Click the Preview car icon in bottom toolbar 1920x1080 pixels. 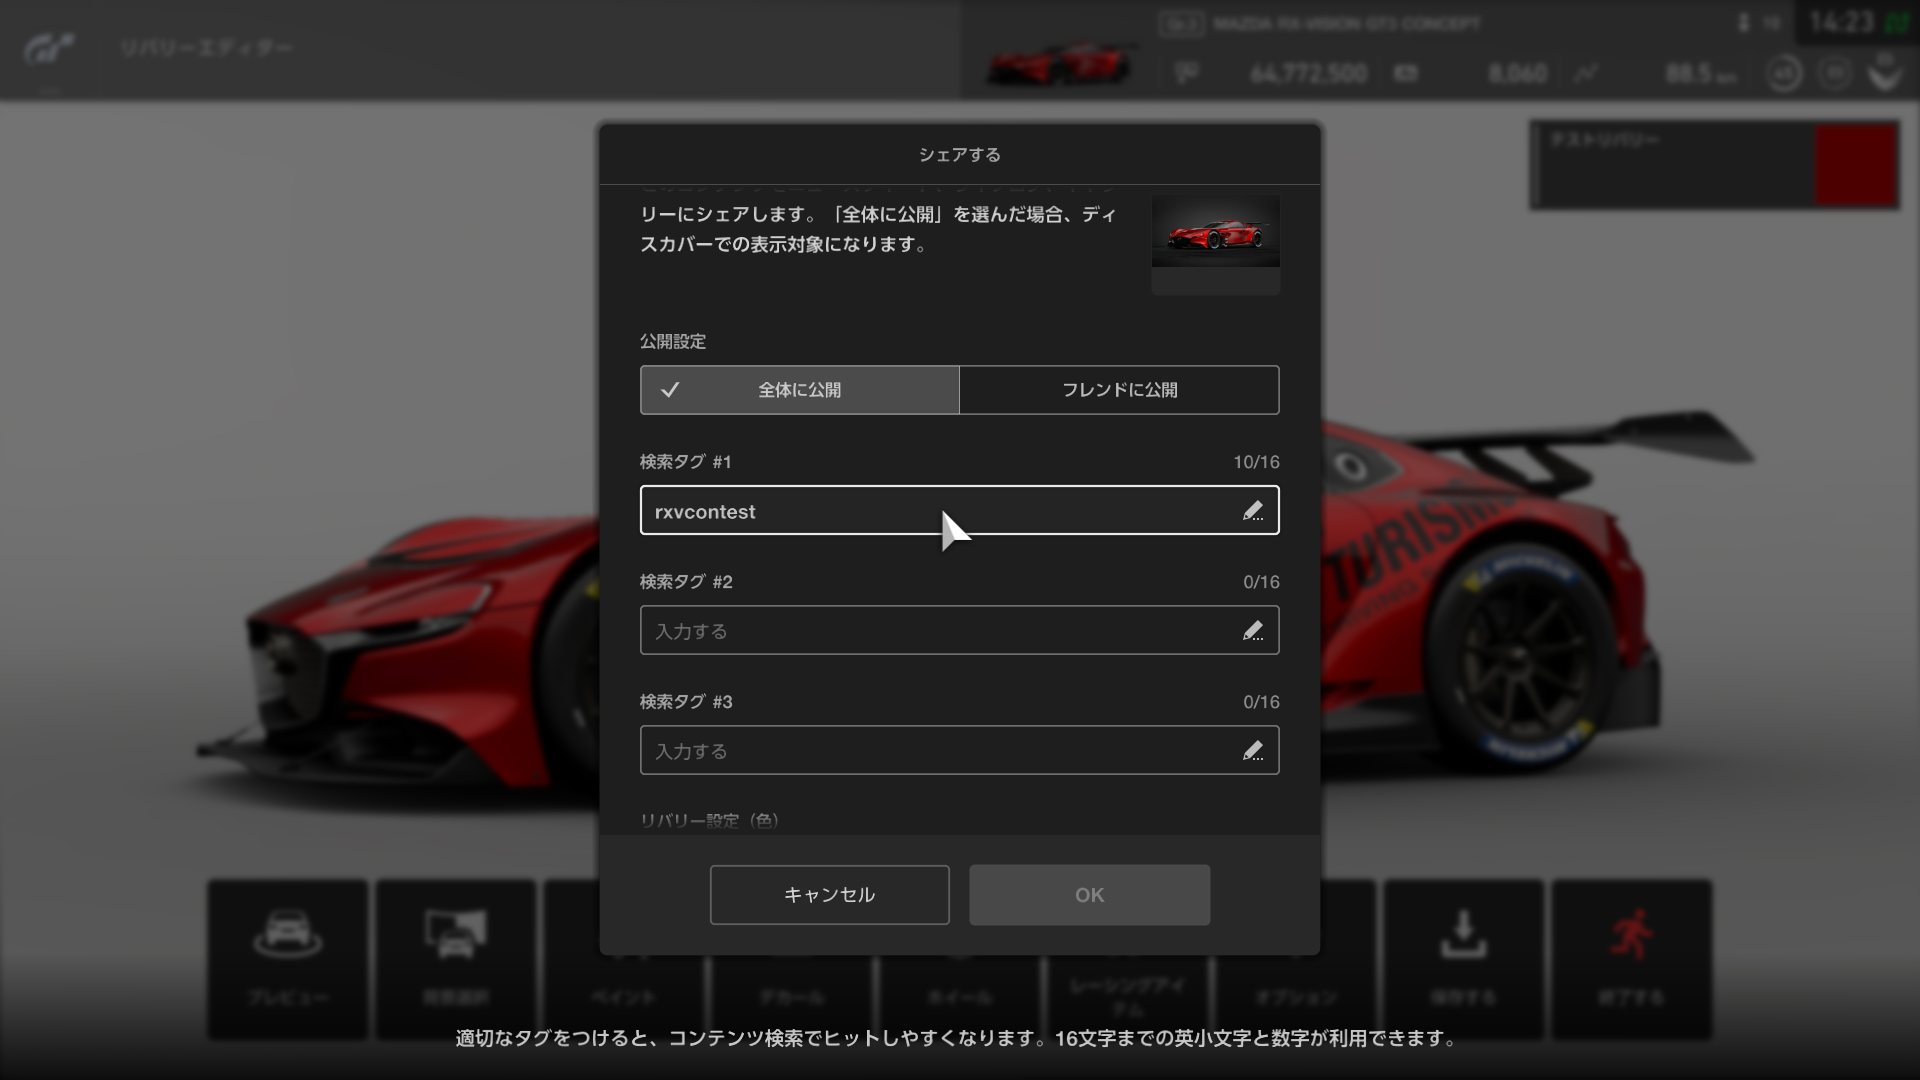click(x=287, y=935)
